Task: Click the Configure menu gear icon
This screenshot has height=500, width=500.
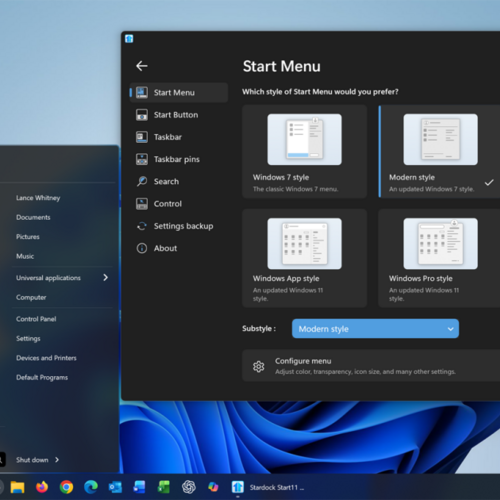Action: coord(258,366)
